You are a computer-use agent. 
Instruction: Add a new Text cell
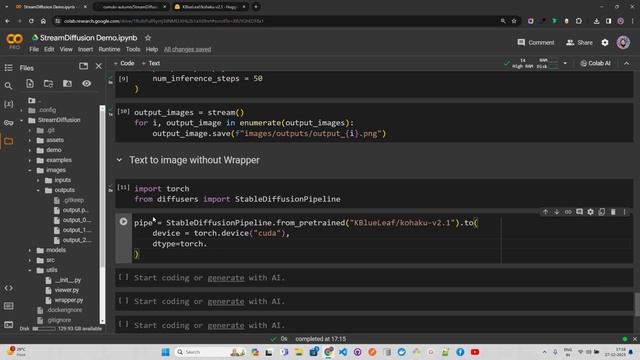click(x=151, y=63)
